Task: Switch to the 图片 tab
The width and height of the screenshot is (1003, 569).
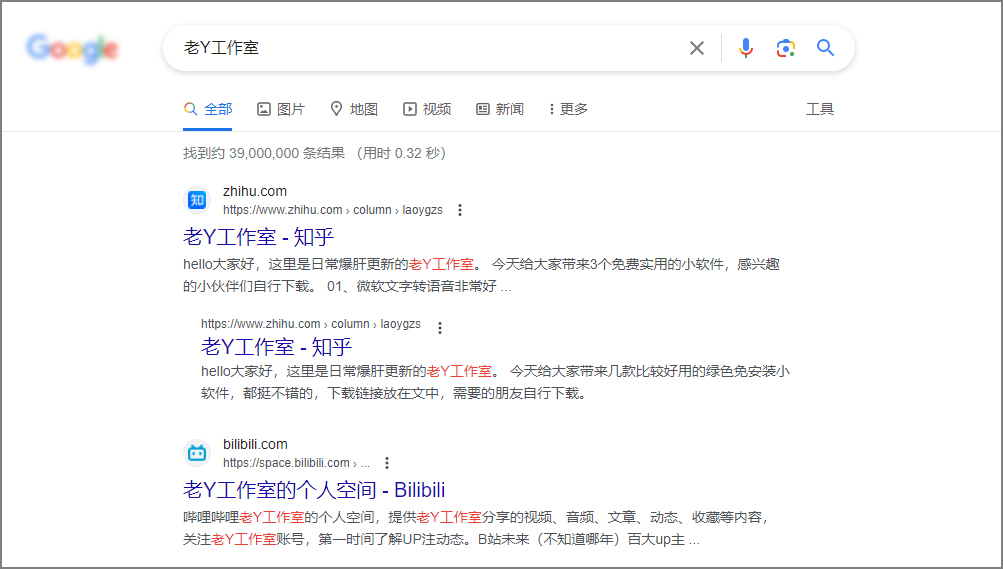Action: pyautogui.click(x=281, y=109)
